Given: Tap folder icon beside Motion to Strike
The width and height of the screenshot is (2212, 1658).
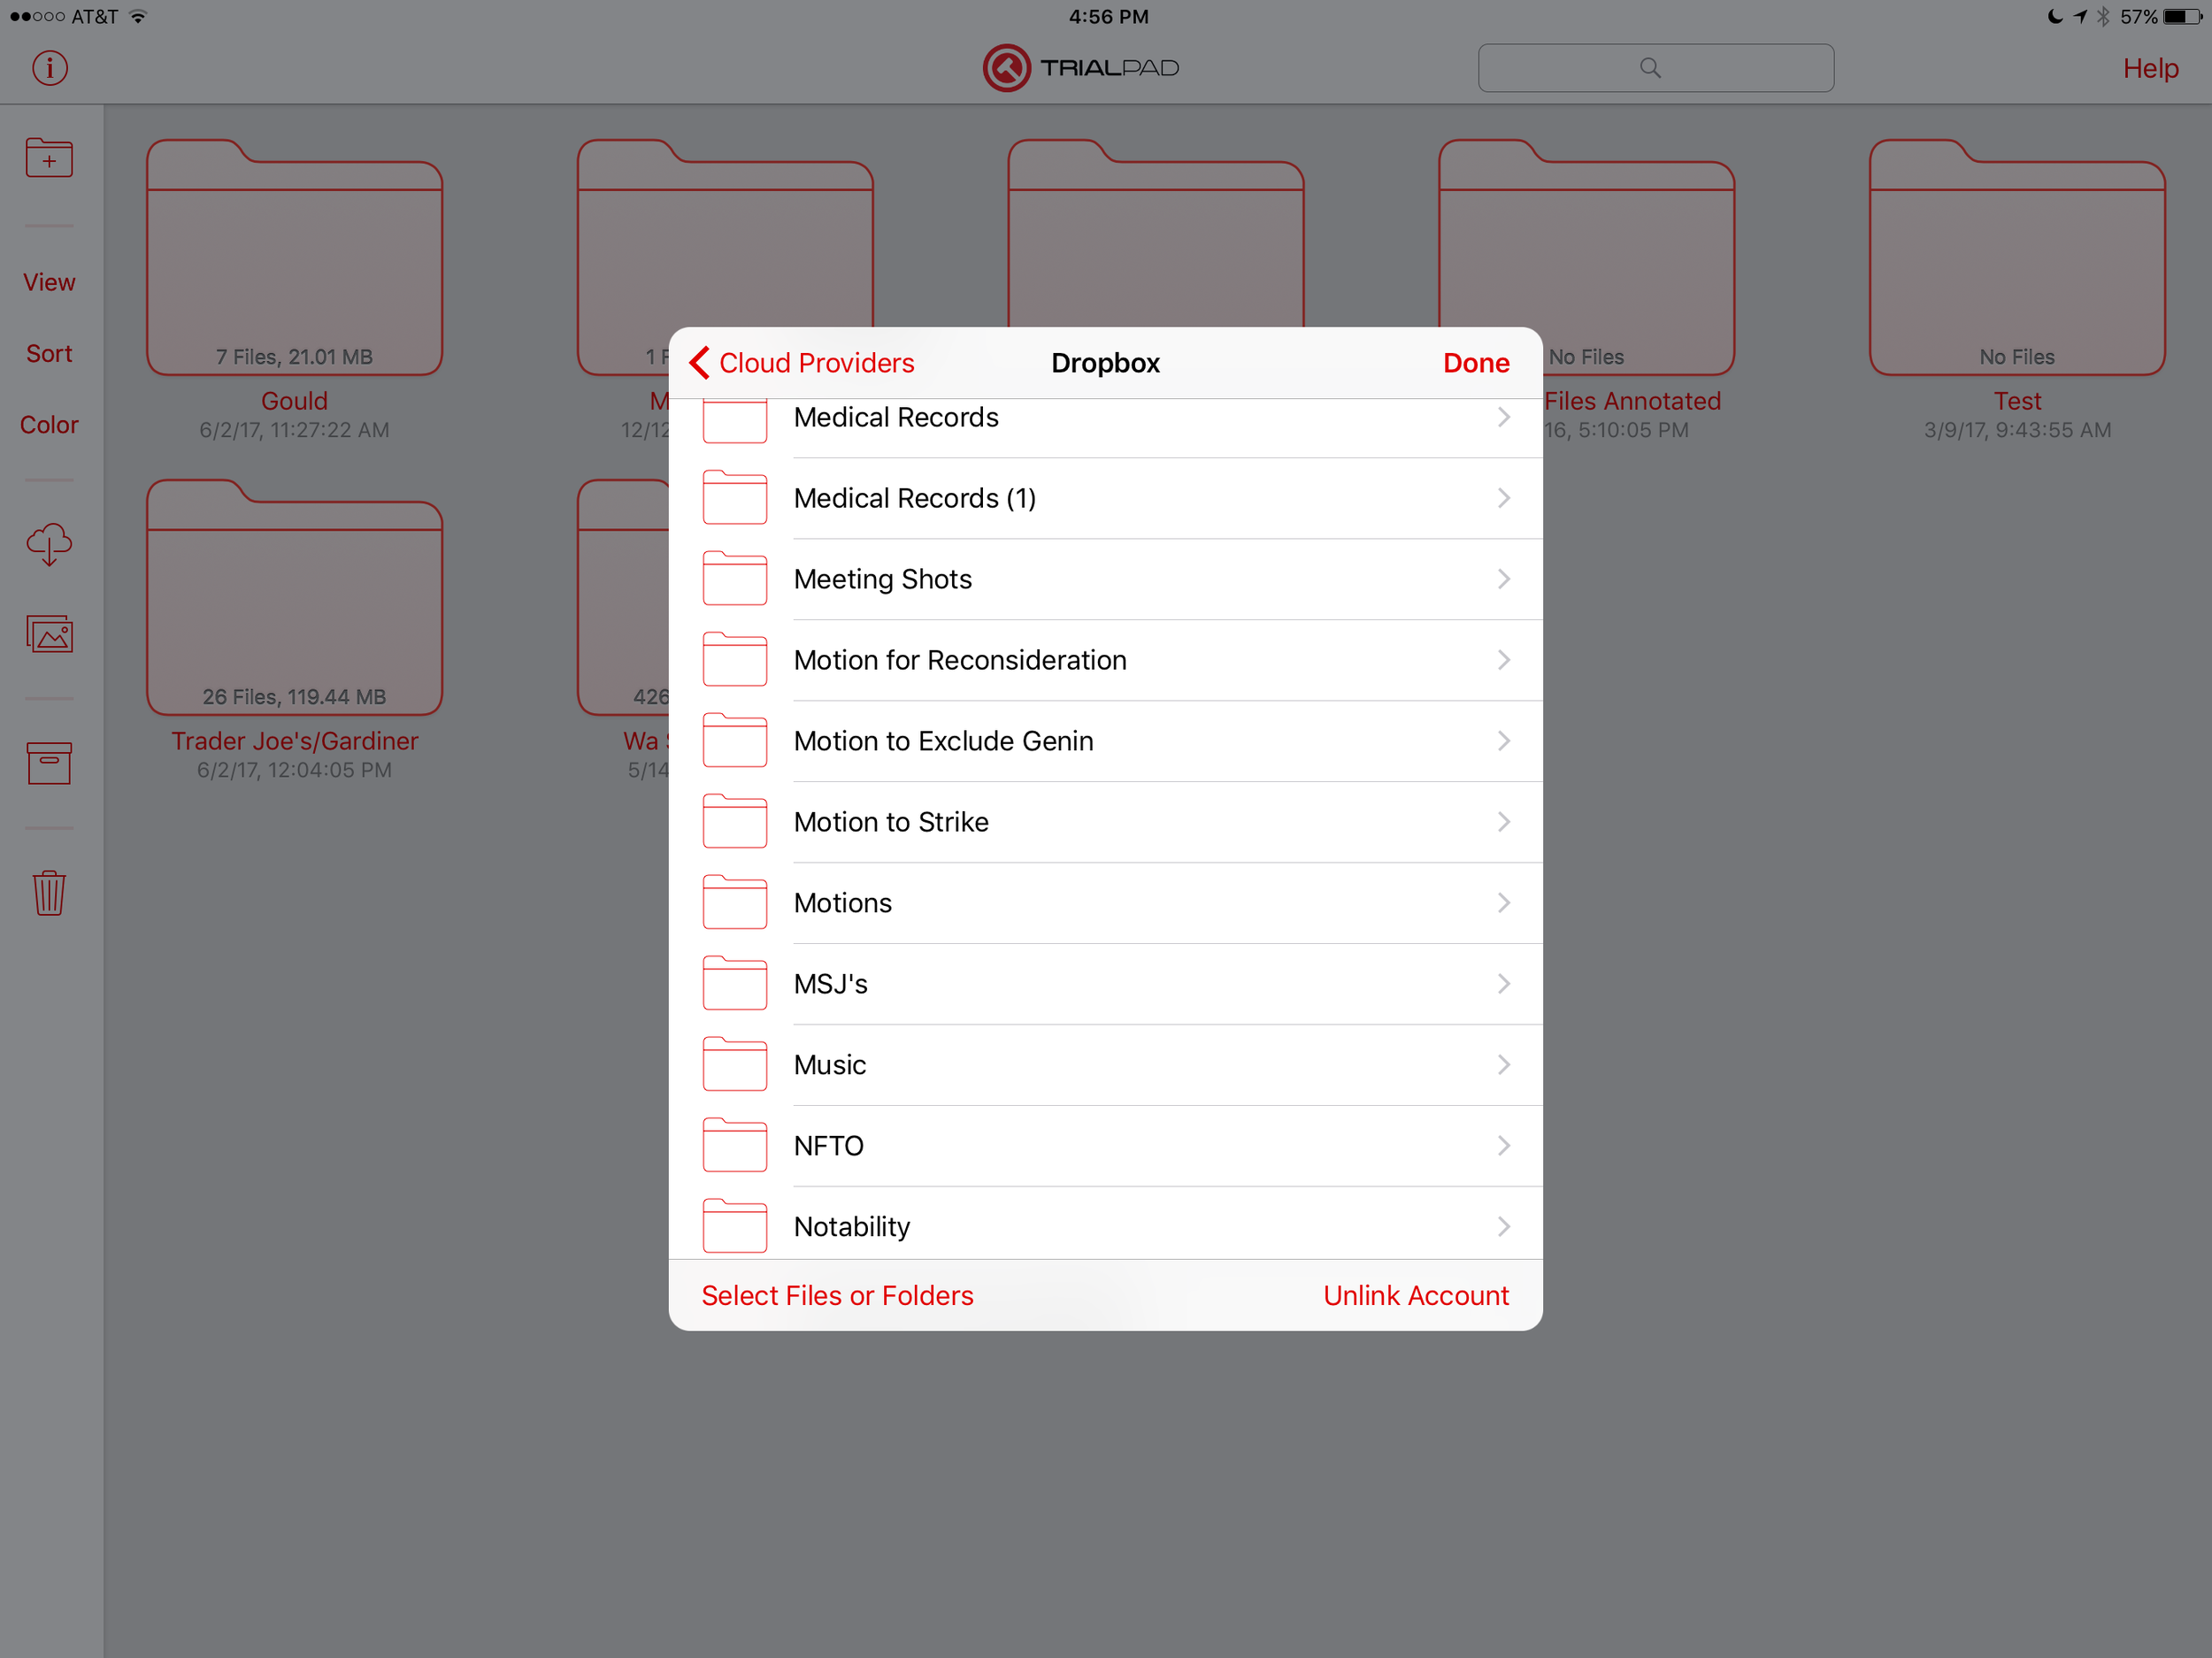Looking at the screenshot, I should pos(735,821).
